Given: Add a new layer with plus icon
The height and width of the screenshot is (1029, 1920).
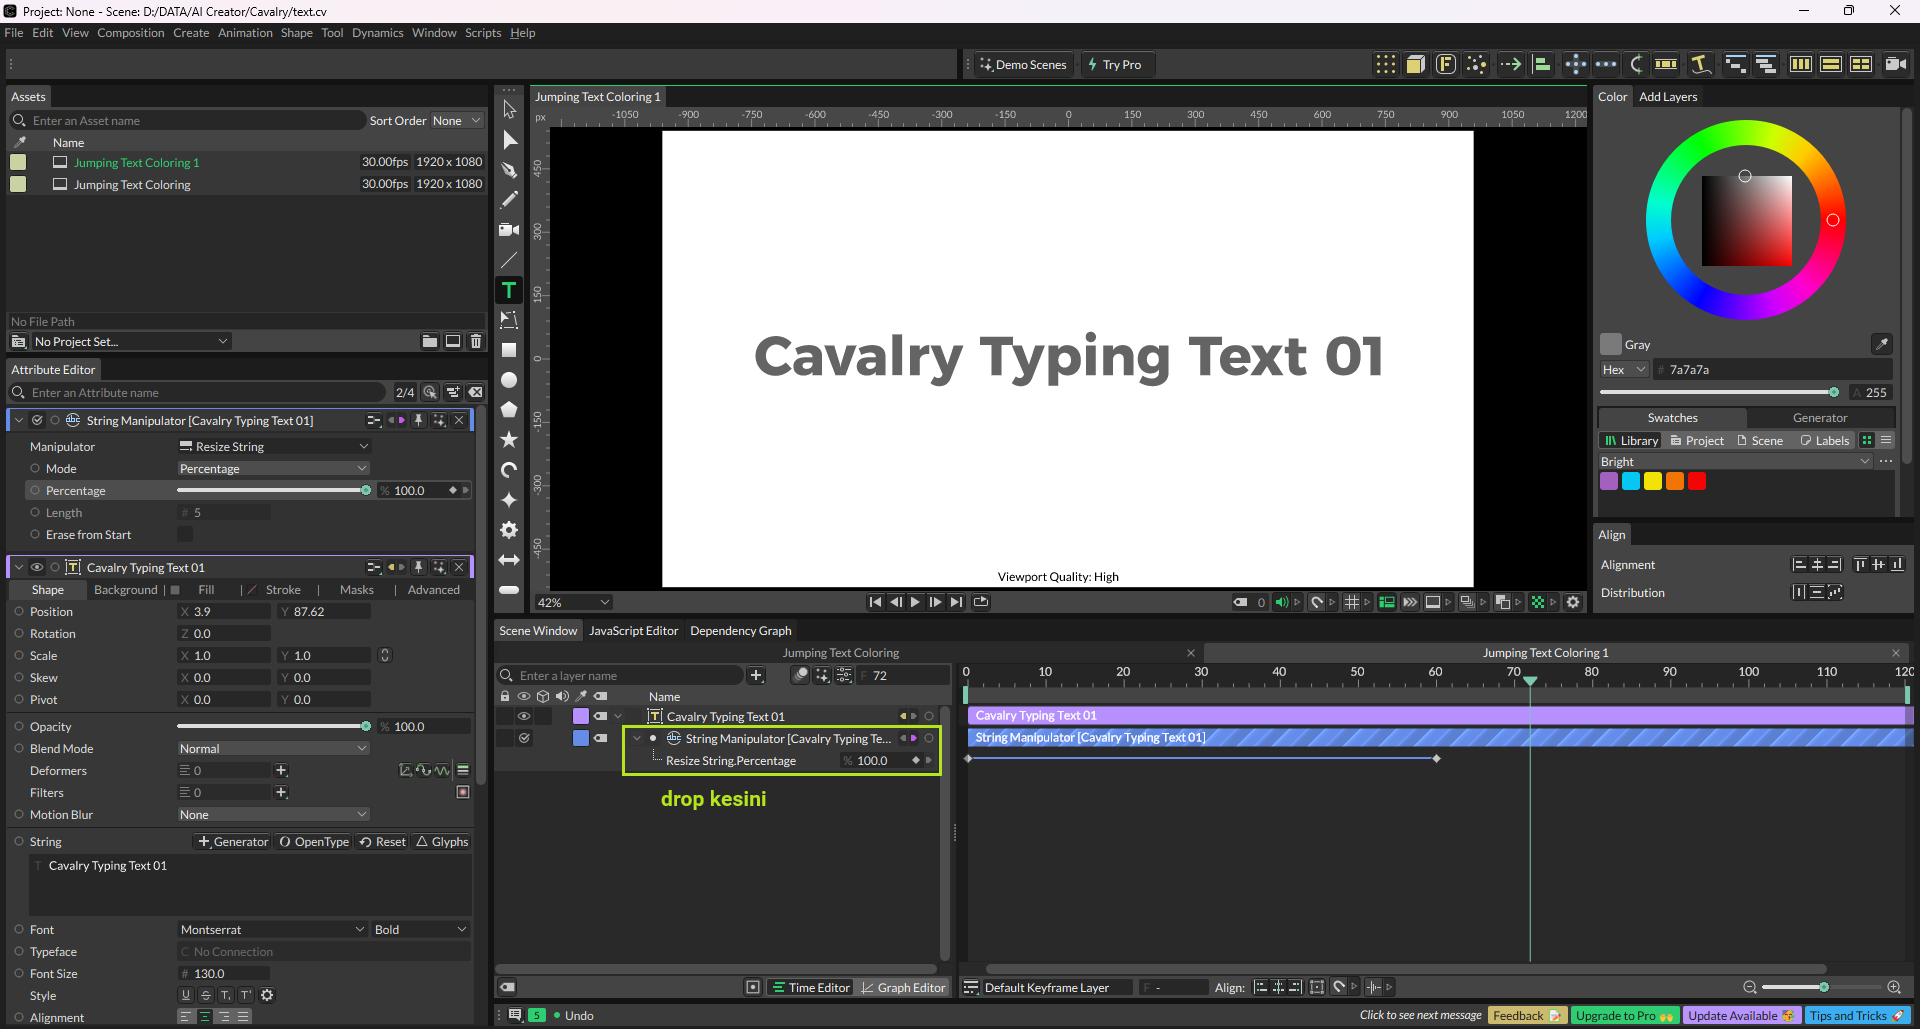Looking at the screenshot, I should pyautogui.click(x=757, y=676).
